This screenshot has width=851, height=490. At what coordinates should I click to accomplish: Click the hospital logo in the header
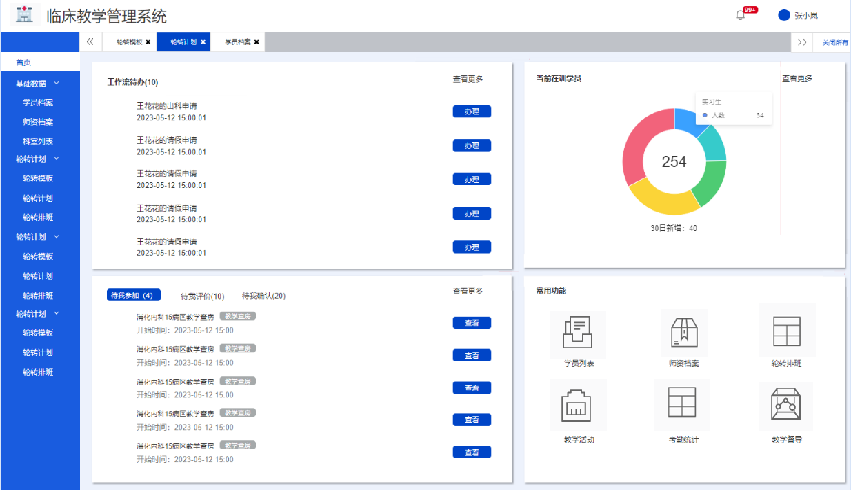tap(24, 15)
